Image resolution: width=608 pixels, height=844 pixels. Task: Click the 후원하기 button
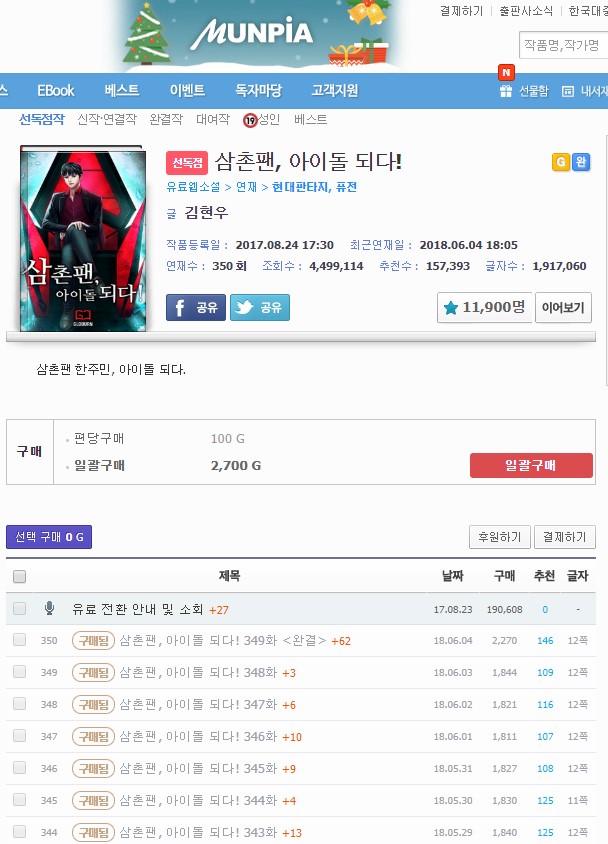click(x=500, y=537)
